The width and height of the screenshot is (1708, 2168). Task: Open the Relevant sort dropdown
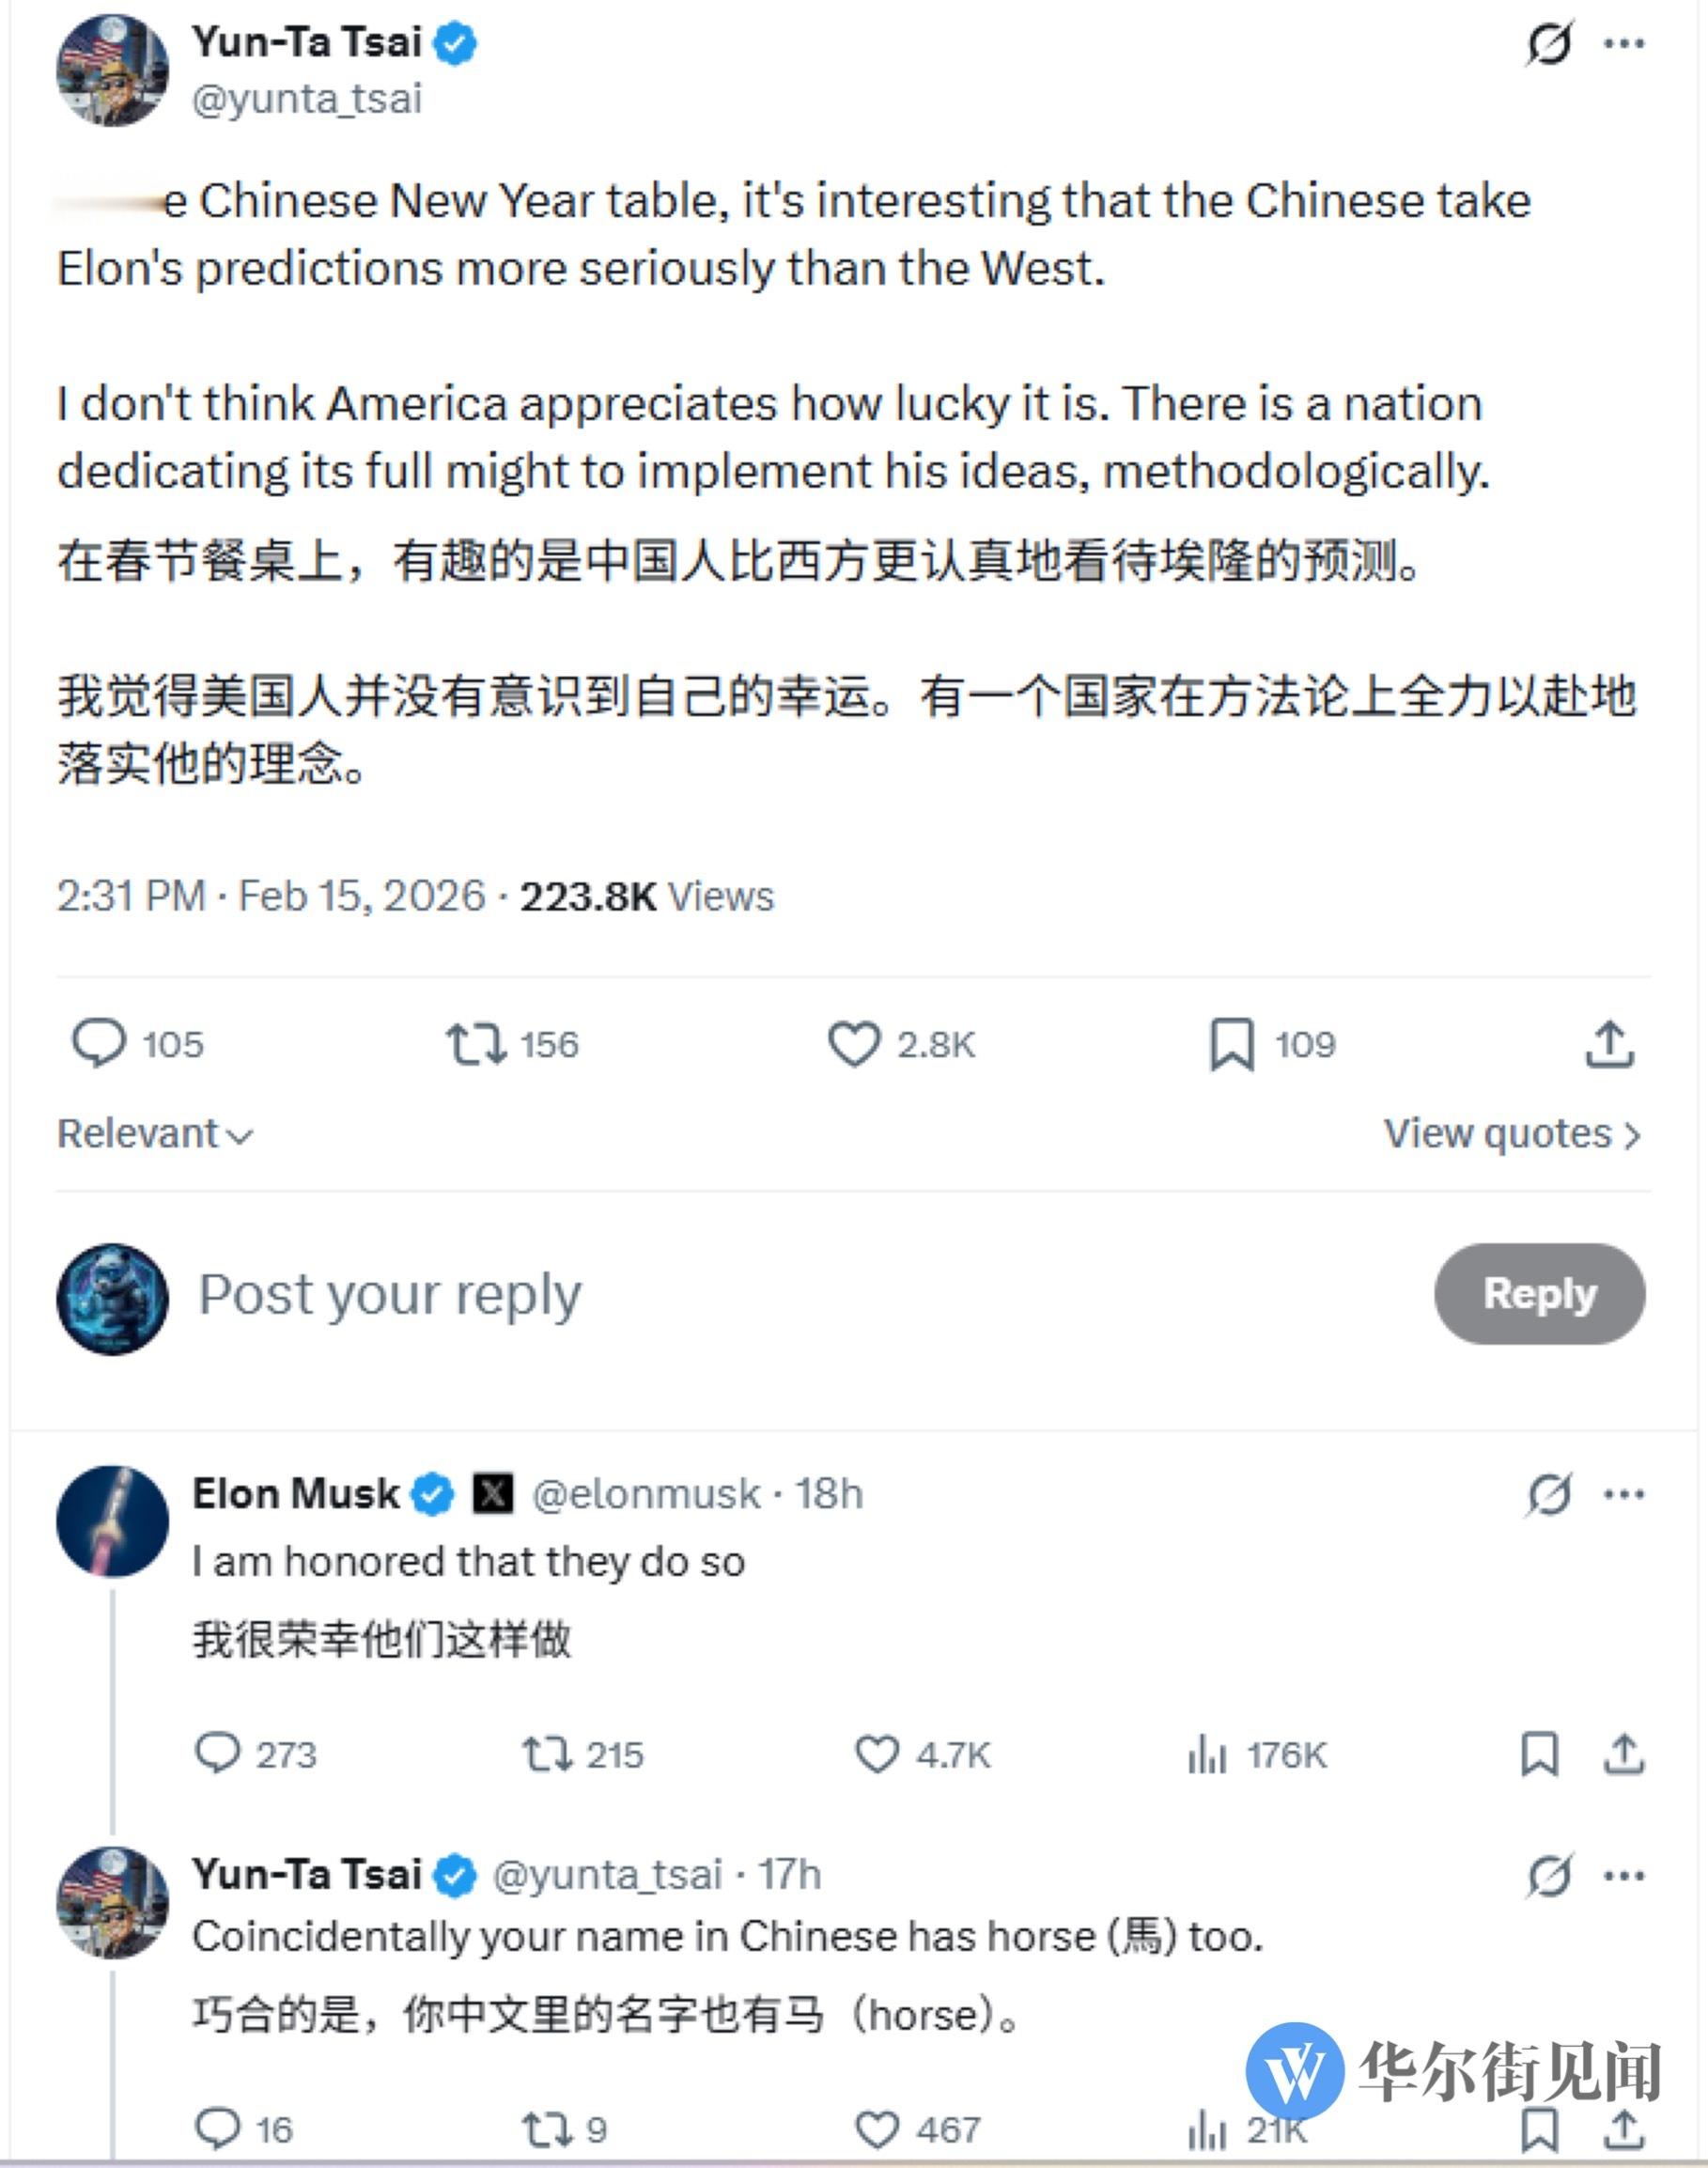(154, 1134)
